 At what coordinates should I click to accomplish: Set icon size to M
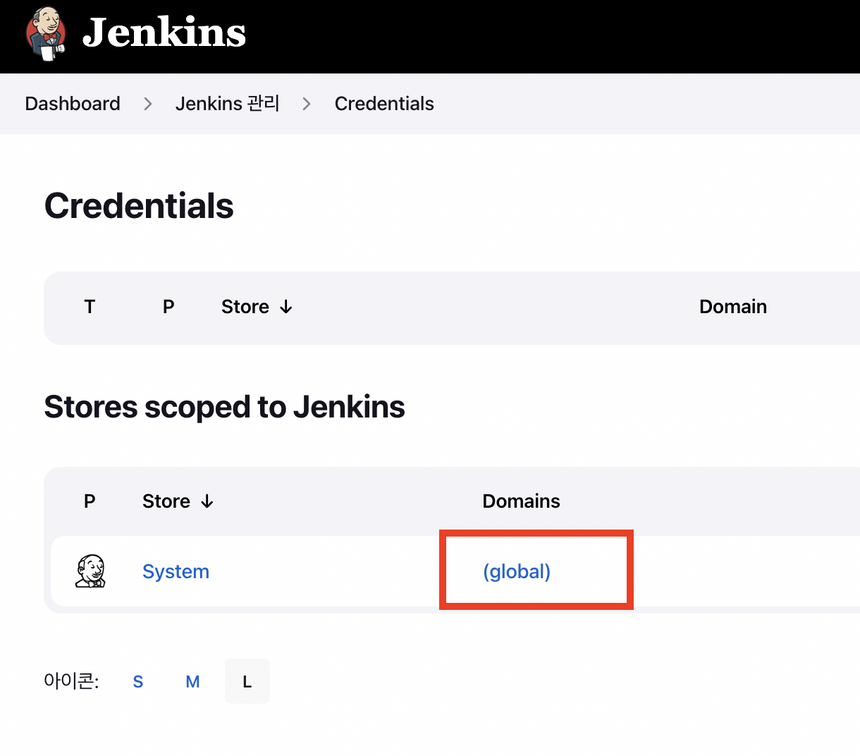coord(193,682)
